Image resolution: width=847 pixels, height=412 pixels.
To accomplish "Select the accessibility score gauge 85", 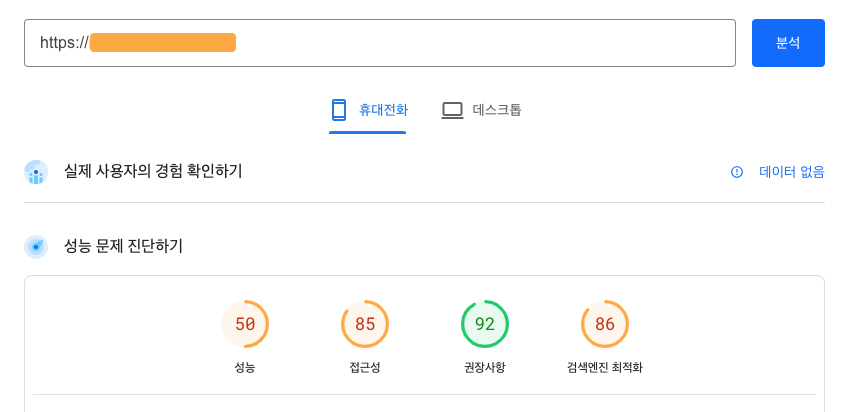I will tap(365, 324).
